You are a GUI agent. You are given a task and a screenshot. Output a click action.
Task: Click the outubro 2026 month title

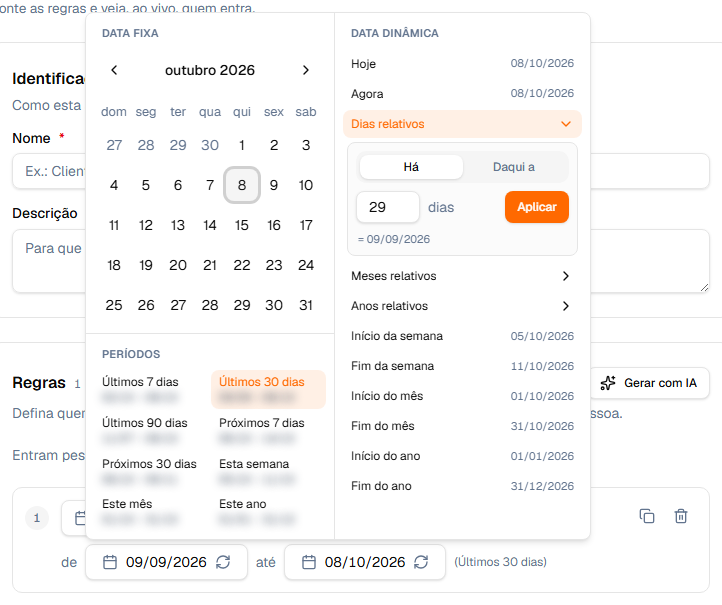(210, 70)
